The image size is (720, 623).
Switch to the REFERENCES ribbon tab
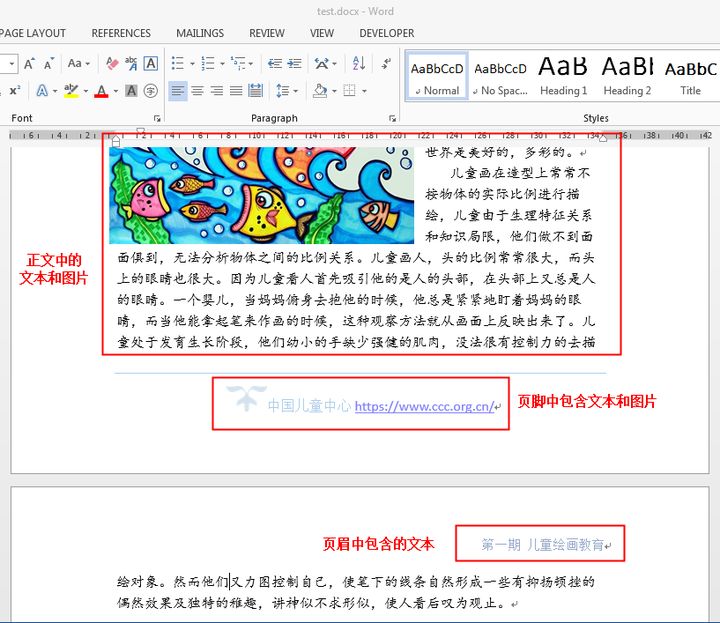(x=121, y=33)
